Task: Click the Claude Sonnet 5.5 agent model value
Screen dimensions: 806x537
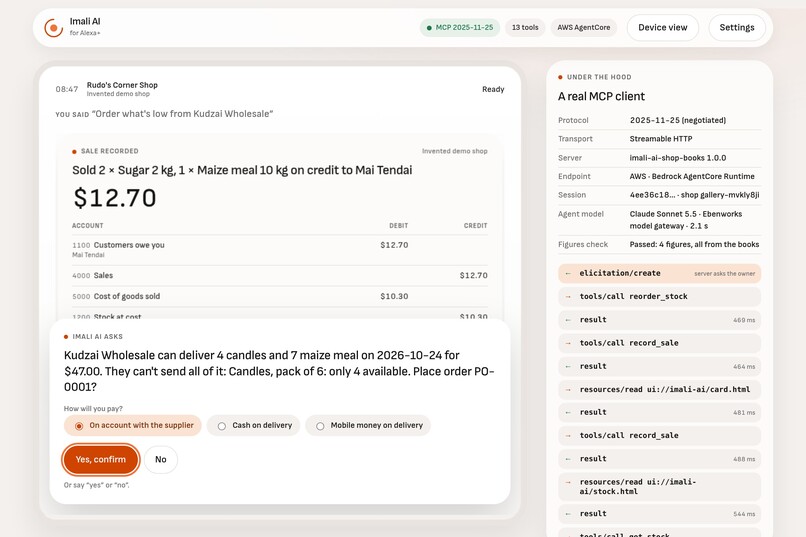Action: [686, 220]
